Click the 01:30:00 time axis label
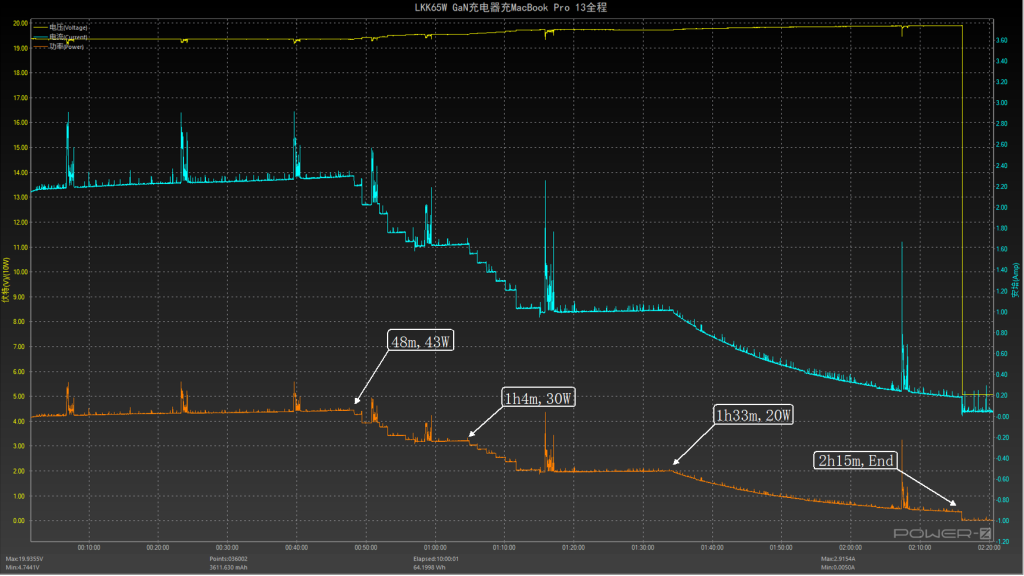 (643, 548)
